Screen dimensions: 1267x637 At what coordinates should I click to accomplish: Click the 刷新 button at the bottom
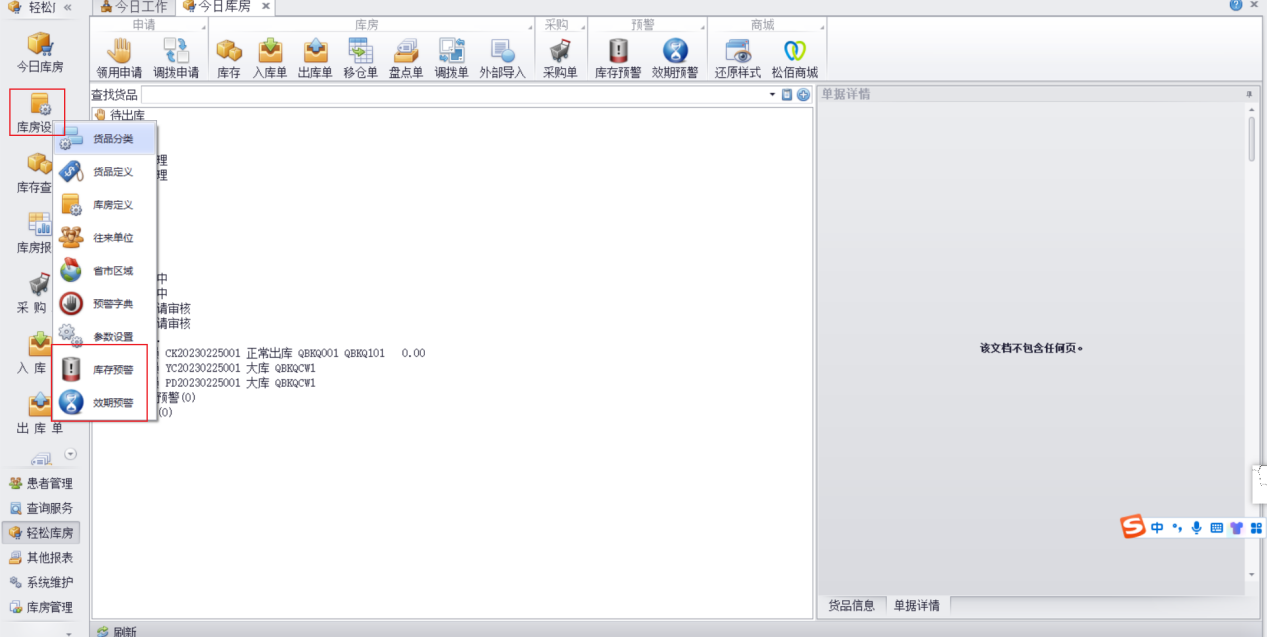(x=117, y=631)
